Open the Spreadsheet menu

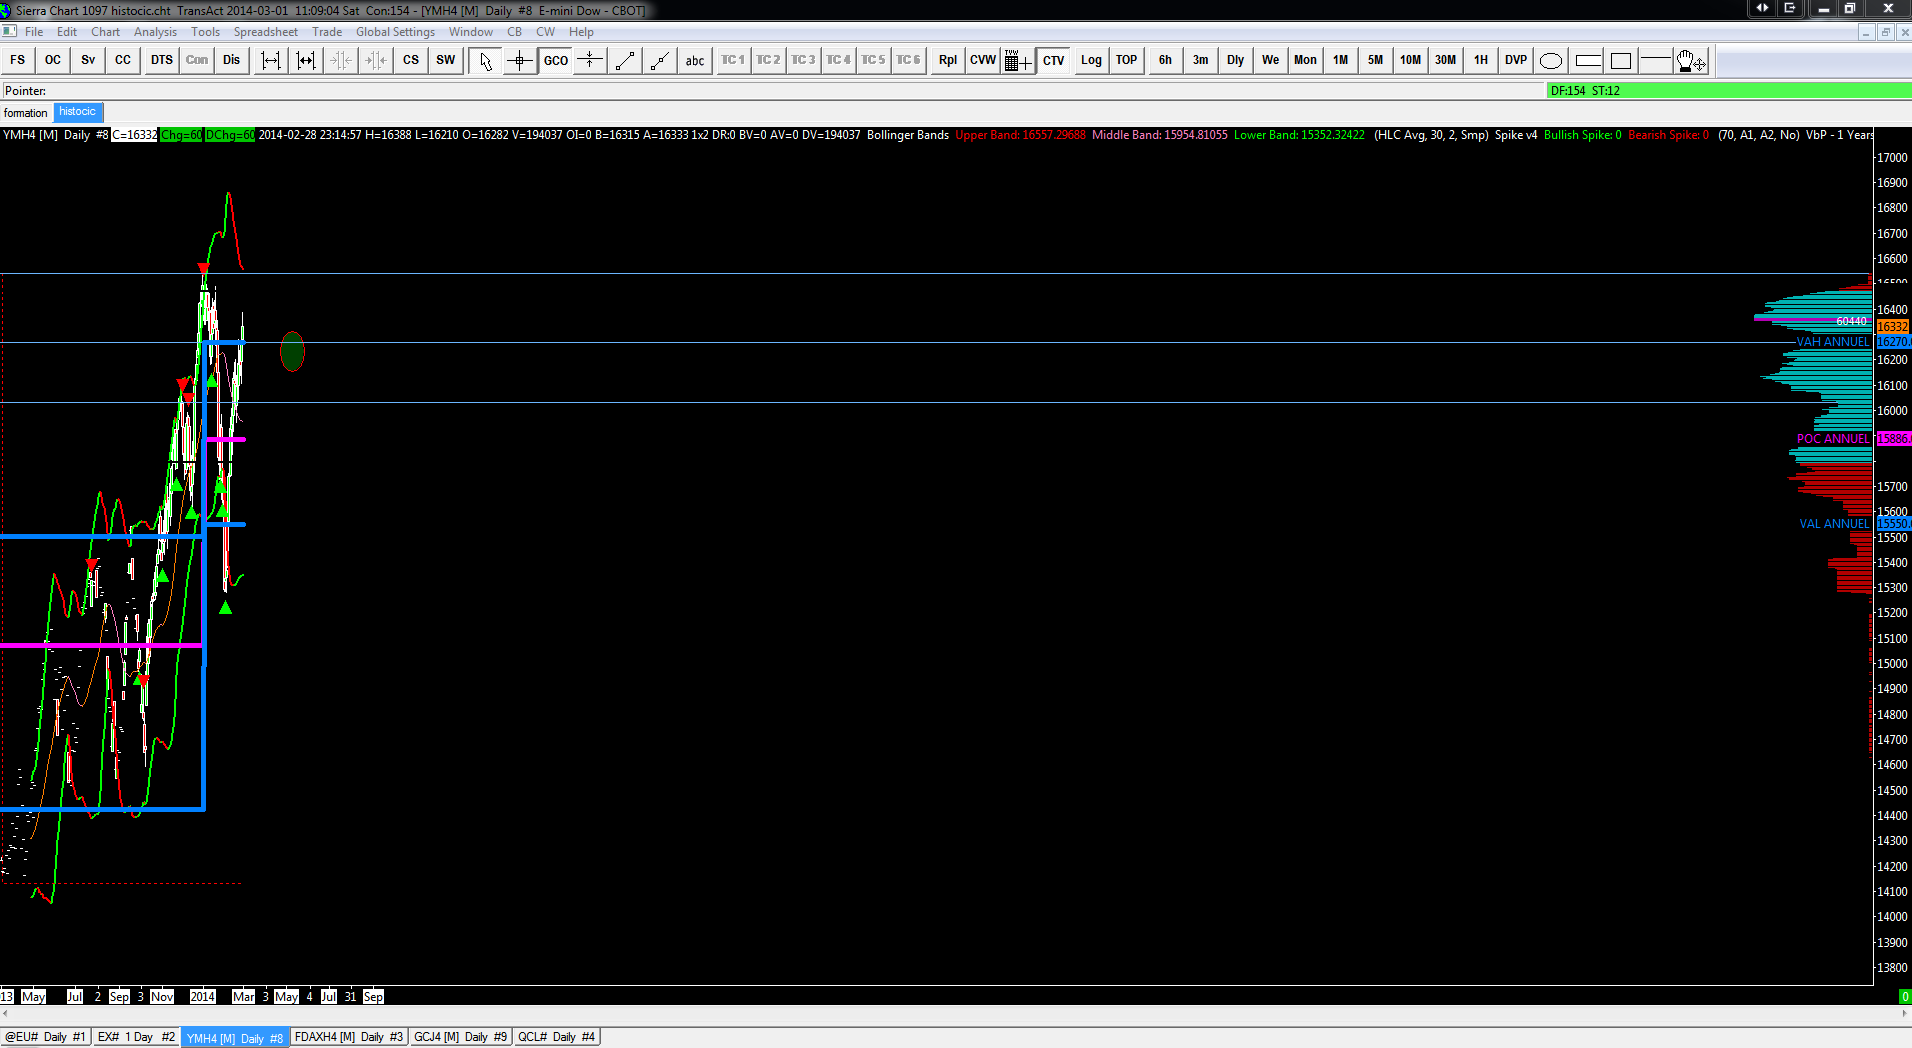pyautogui.click(x=266, y=32)
